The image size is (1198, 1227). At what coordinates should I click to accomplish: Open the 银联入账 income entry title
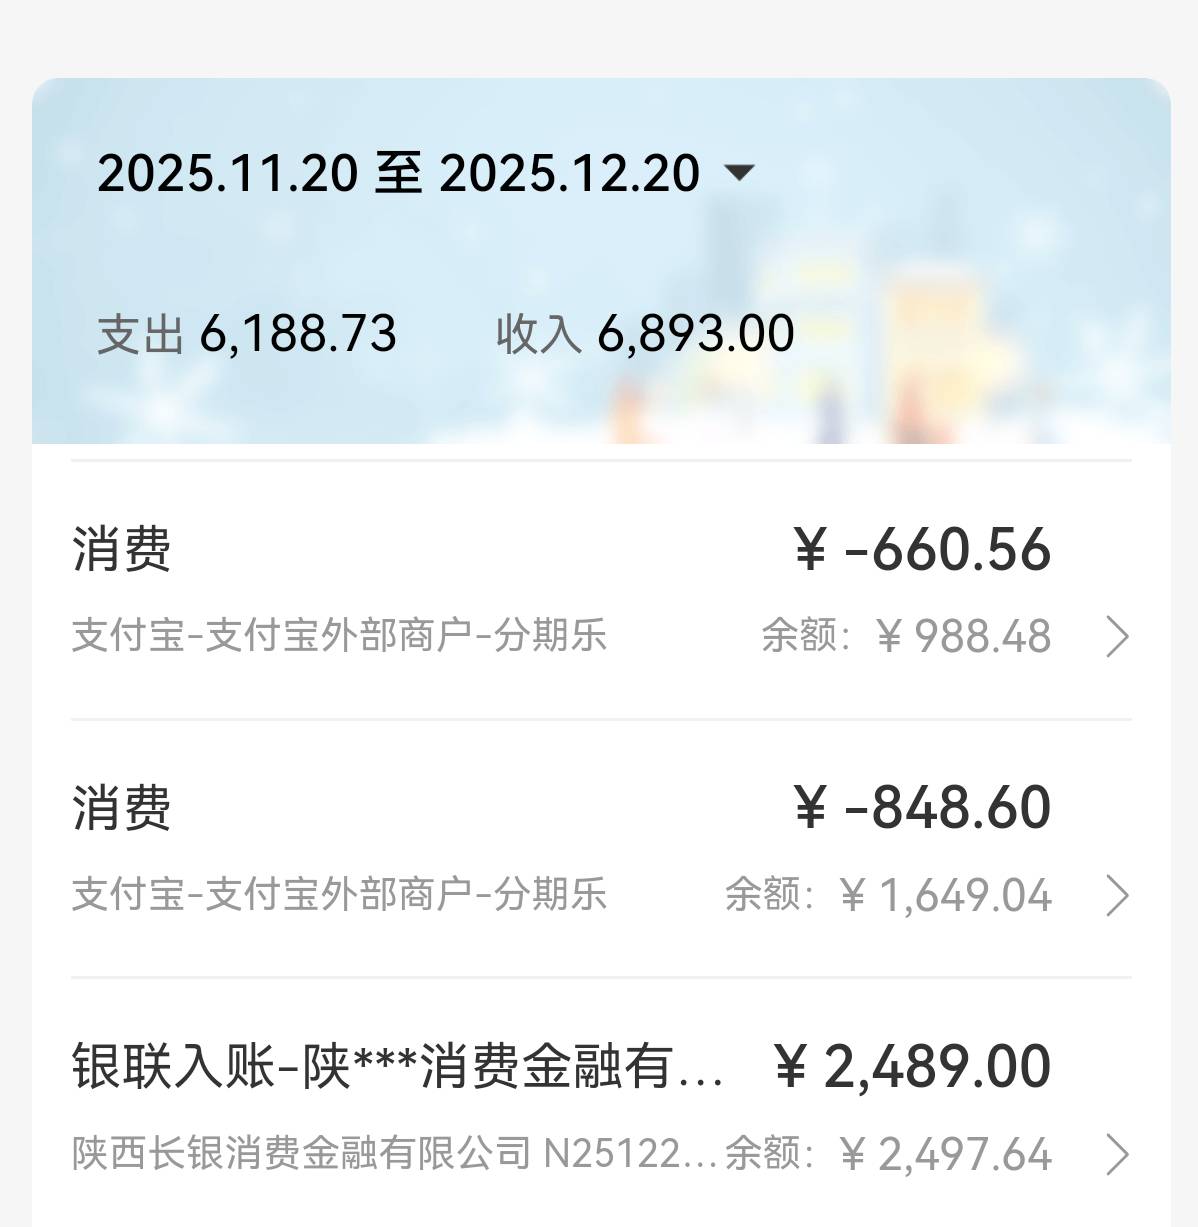pyautogui.click(x=397, y=1067)
